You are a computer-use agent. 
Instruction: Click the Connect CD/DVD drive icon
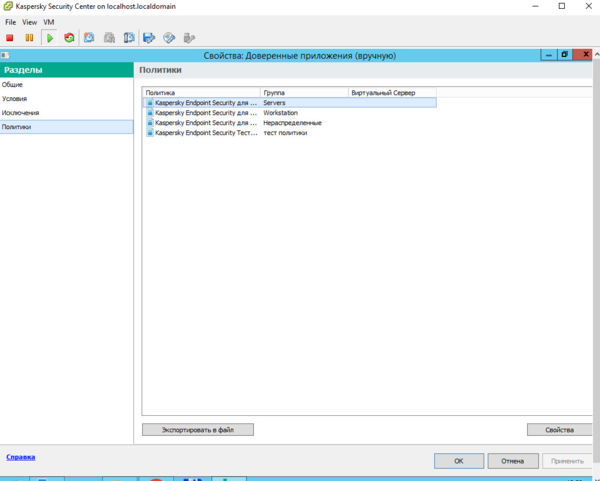pos(169,38)
